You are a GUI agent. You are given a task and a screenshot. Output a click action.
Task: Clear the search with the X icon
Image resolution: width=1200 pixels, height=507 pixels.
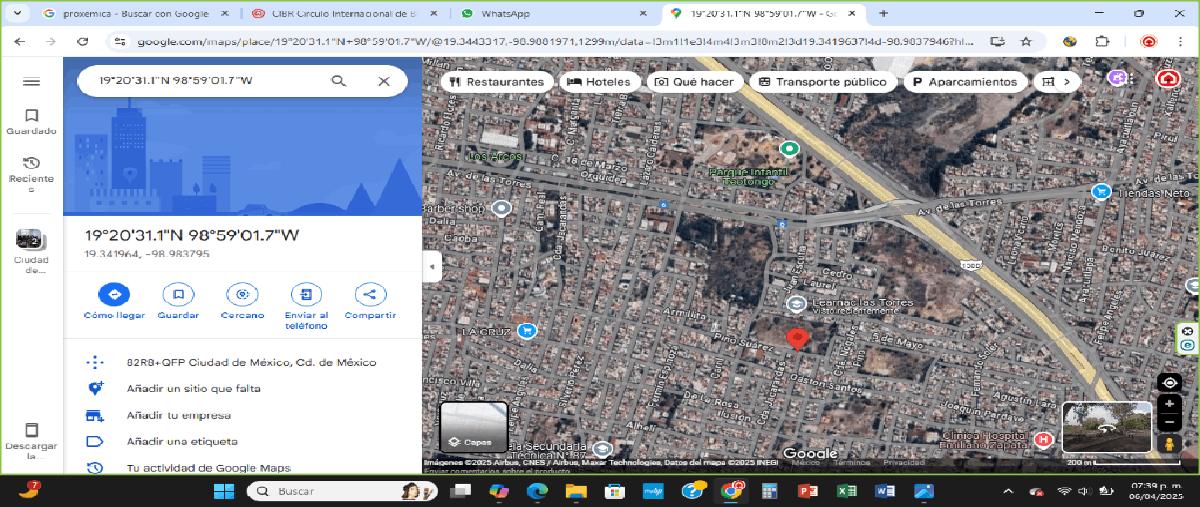coord(384,81)
